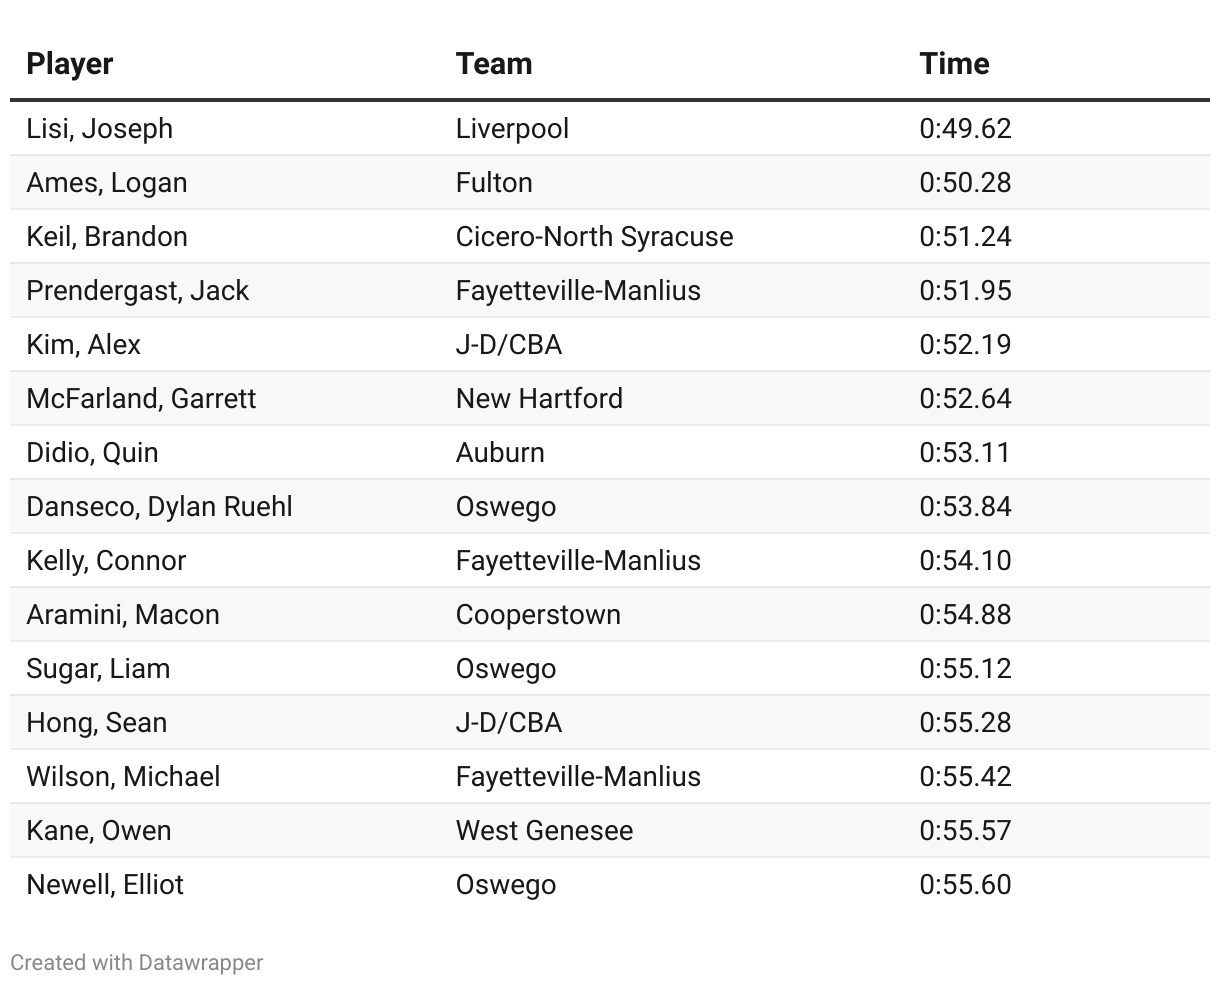This screenshot has height=986, width=1220.
Task: Click the Cicero-North Syracuse team cell
Action: coord(594,236)
